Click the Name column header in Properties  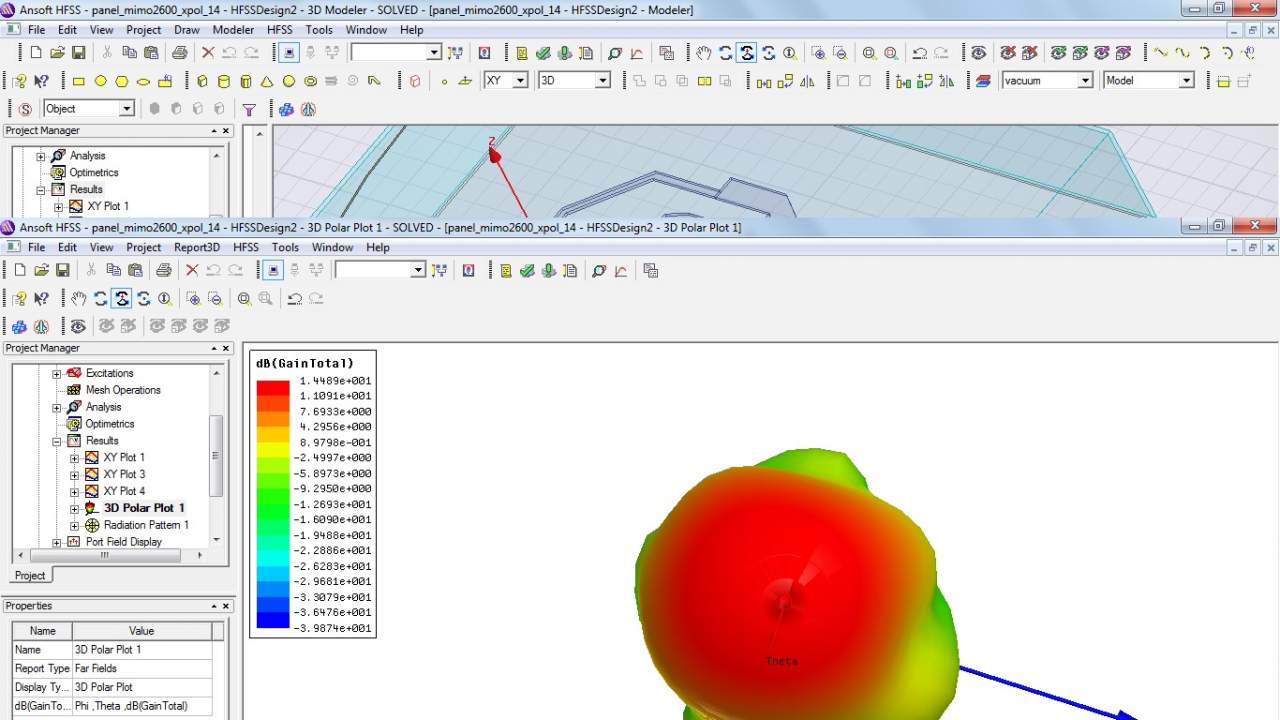42,631
